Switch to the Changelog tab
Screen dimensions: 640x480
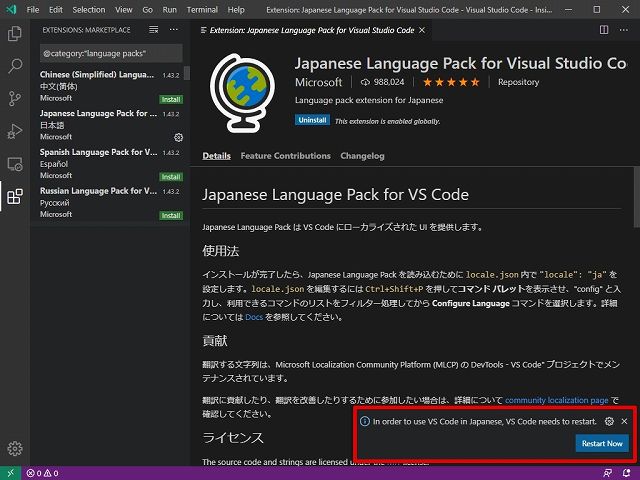(x=362, y=156)
